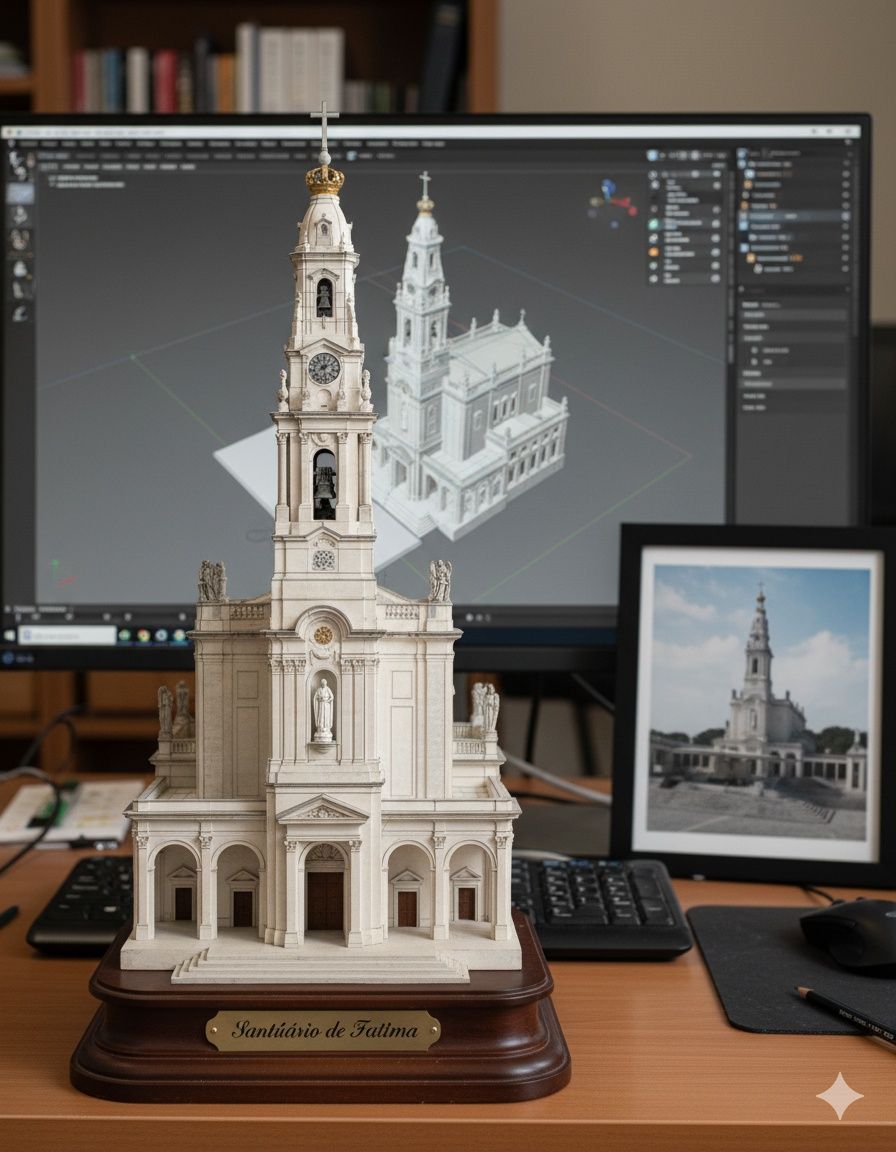
Task: Click the orange icon in the side panel list
Action: [x=654, y=252]
